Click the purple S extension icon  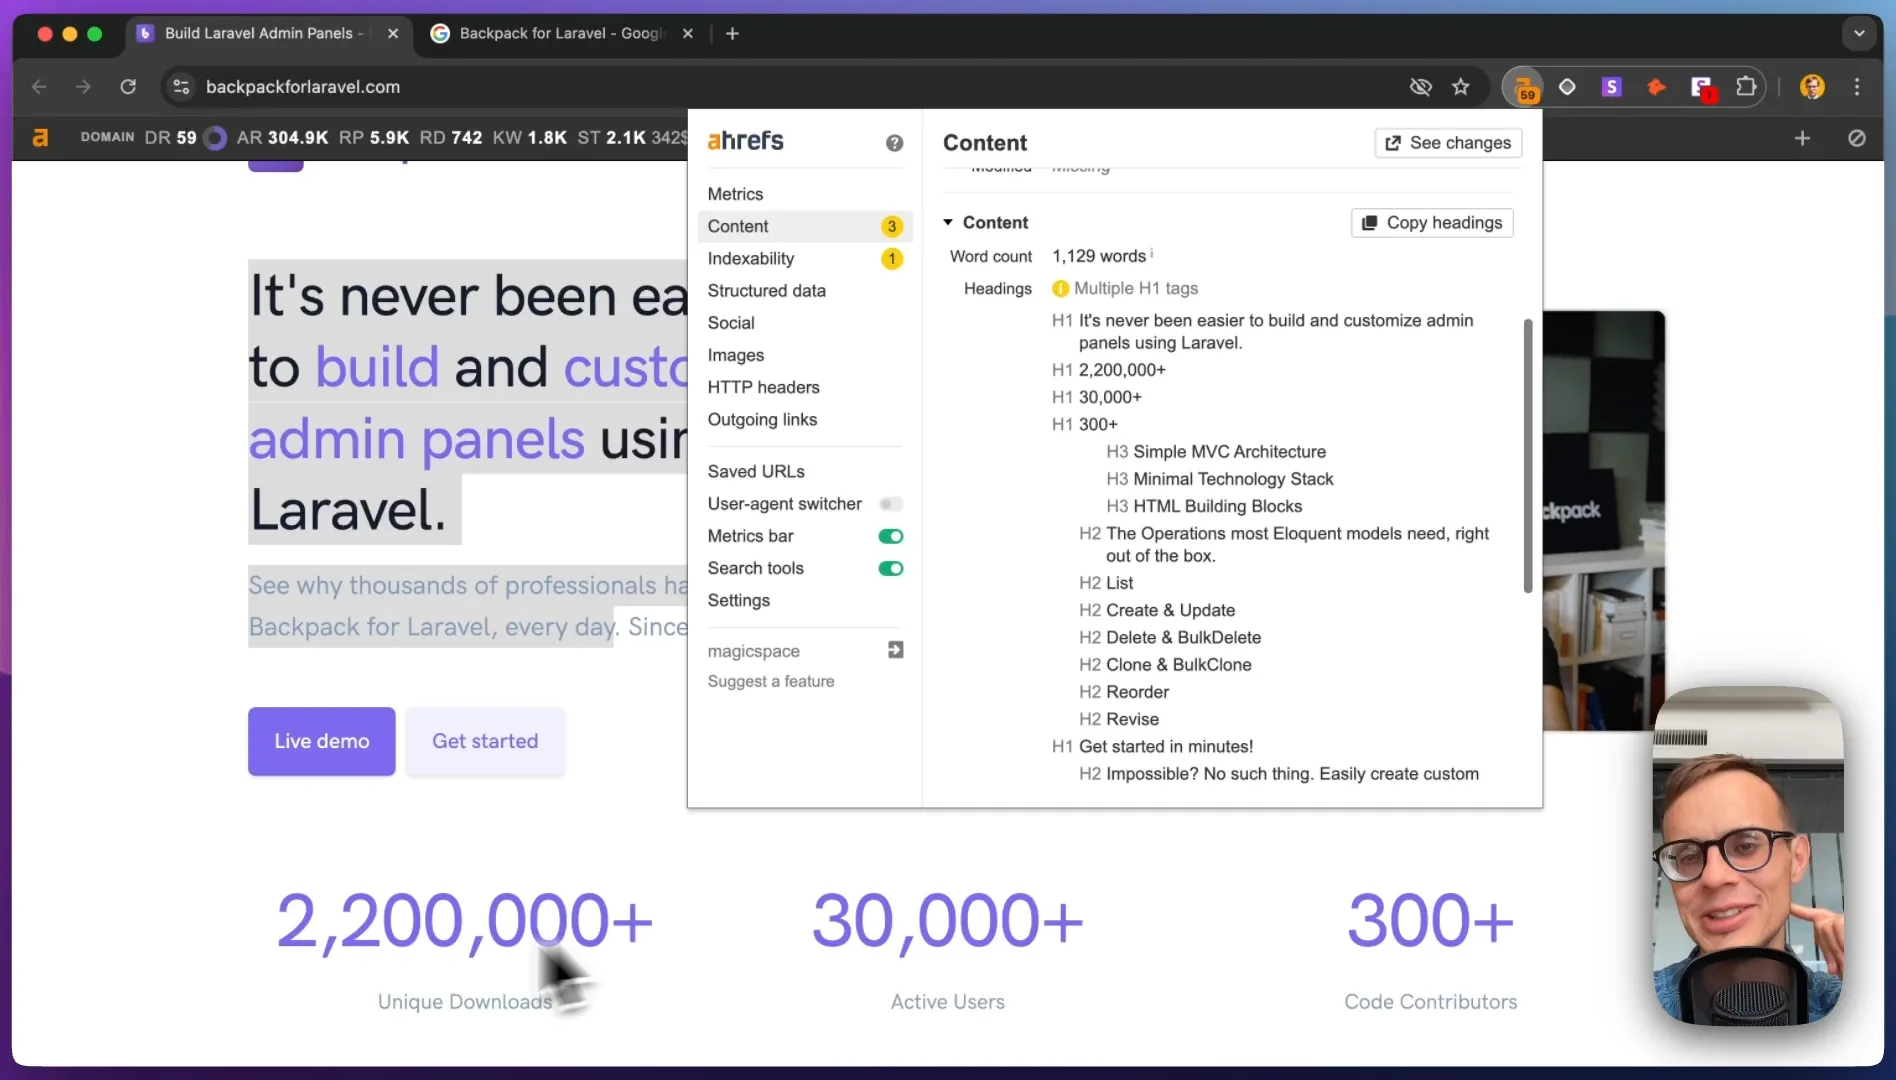[x=1611, y=87]
